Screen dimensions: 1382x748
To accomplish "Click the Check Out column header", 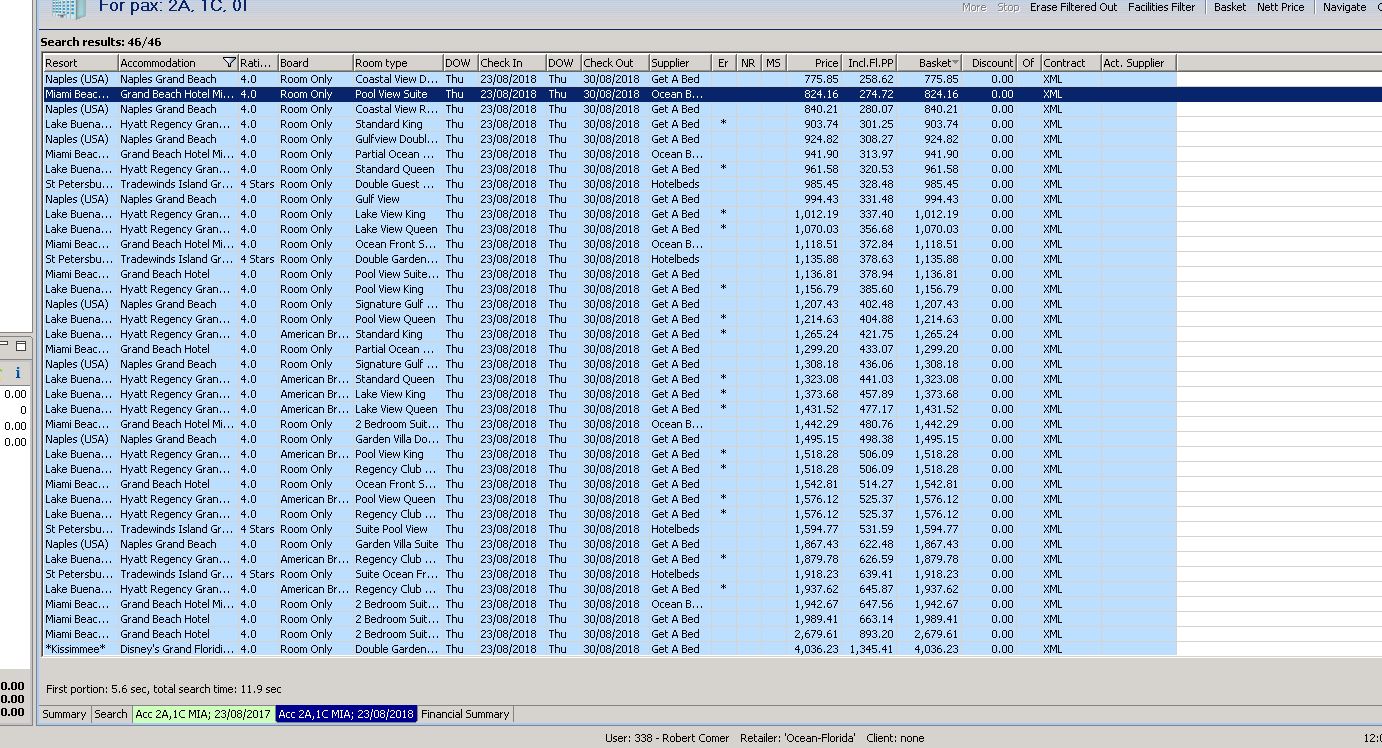I will click(x=614, y=63).
